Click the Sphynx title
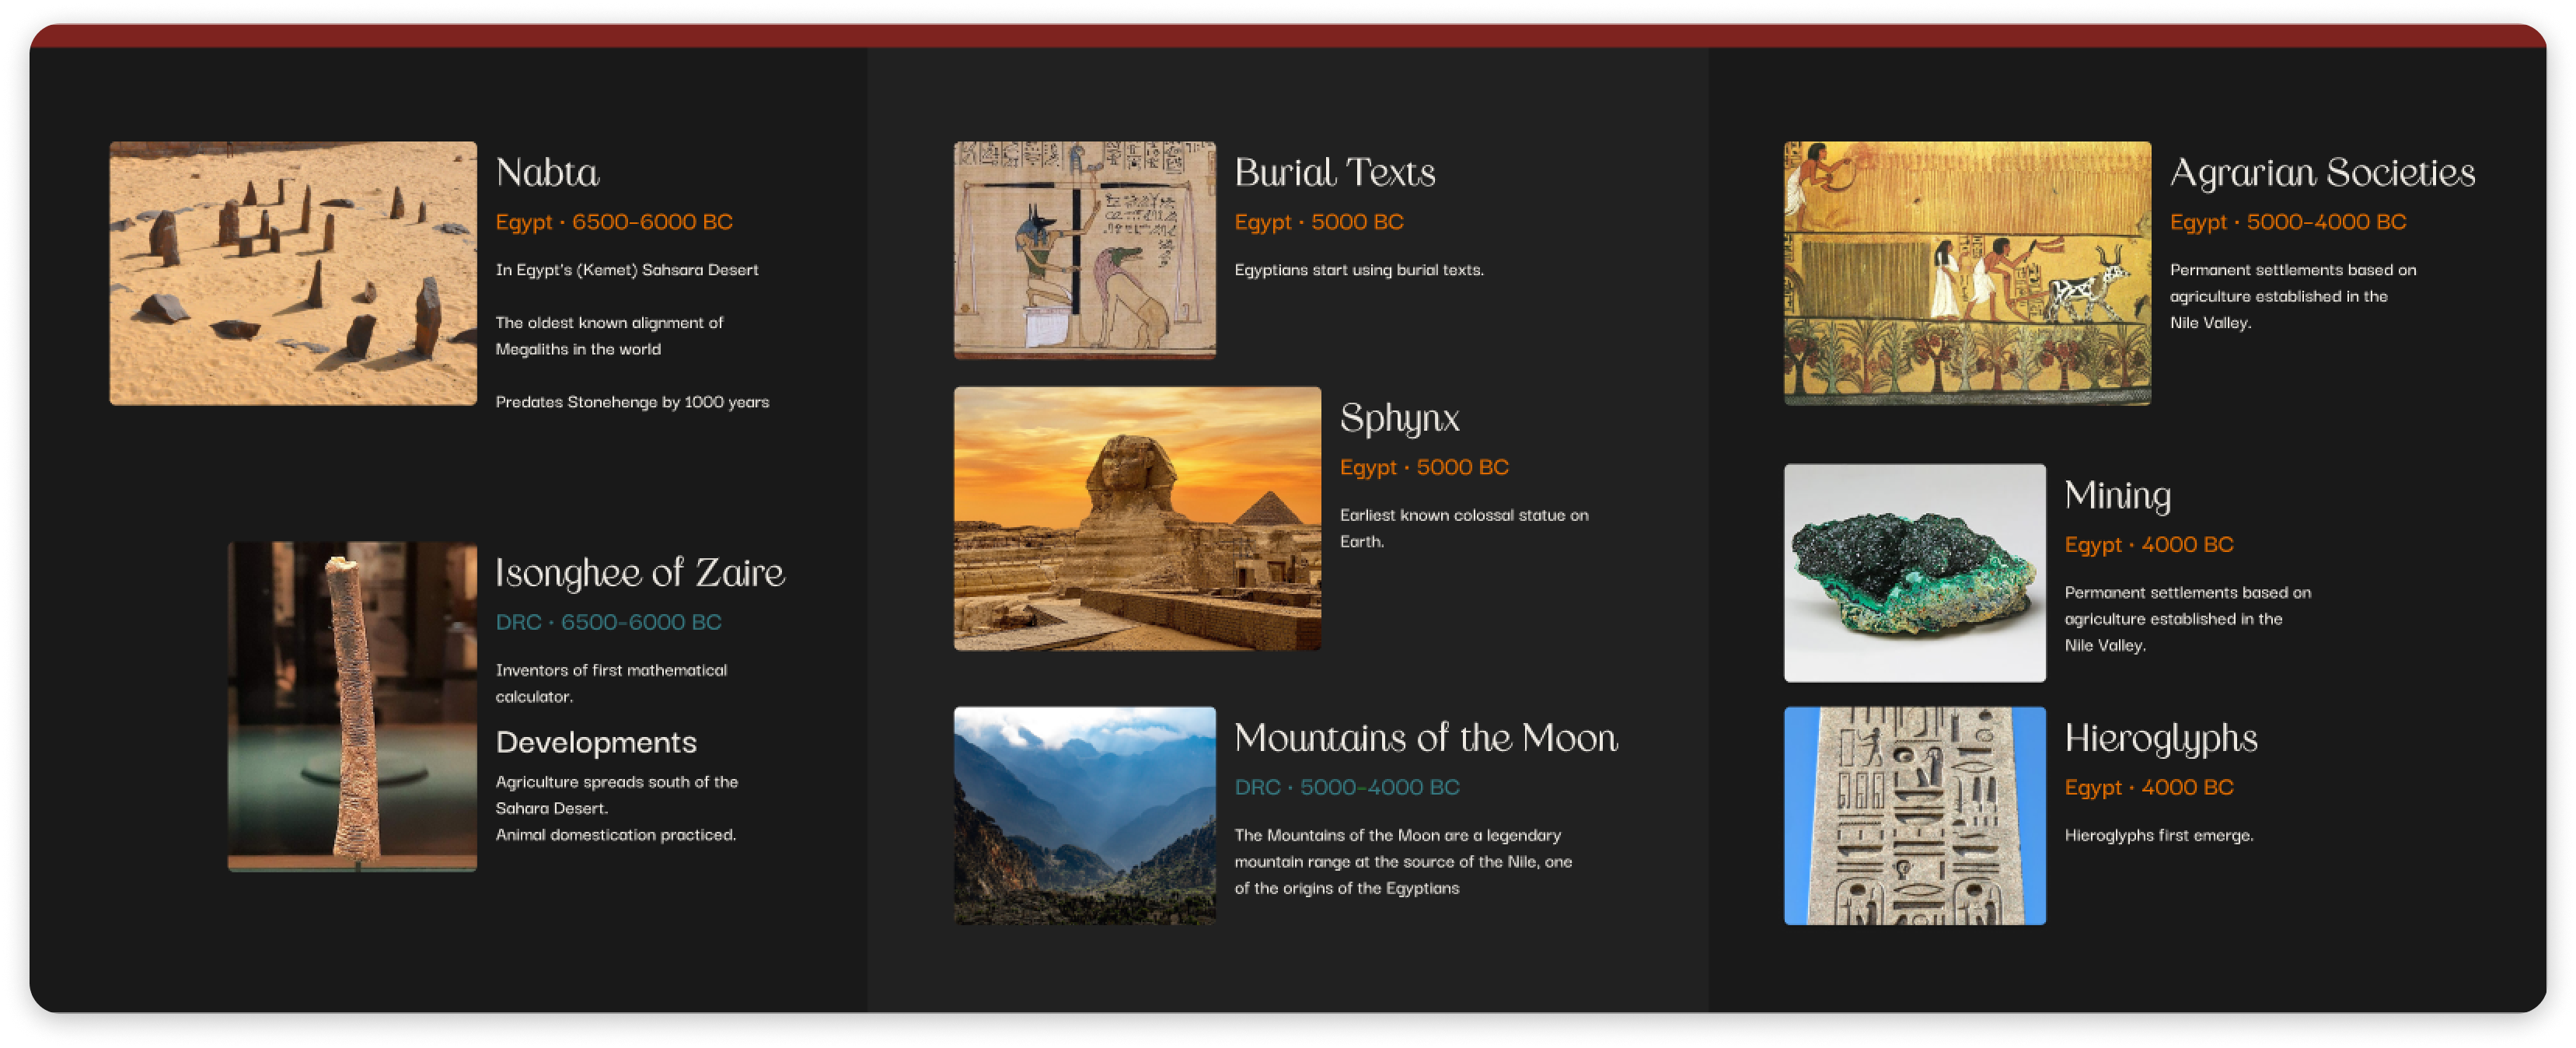The image size is (2576, 1048). 1399,418
